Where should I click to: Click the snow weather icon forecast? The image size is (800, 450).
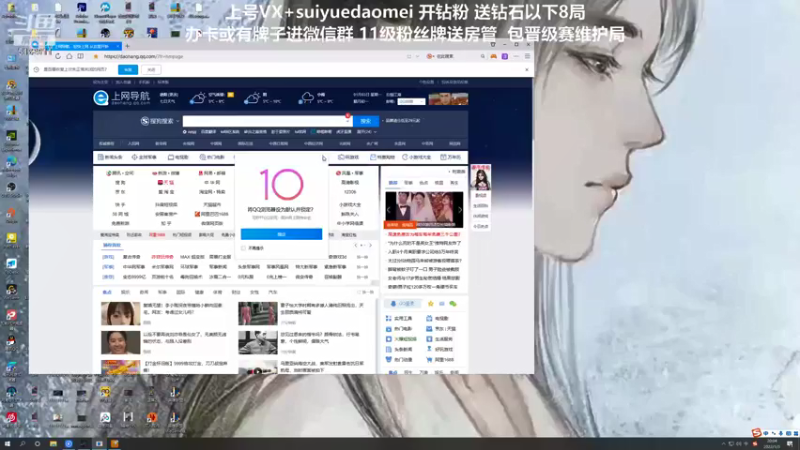[x=306, y=98]
